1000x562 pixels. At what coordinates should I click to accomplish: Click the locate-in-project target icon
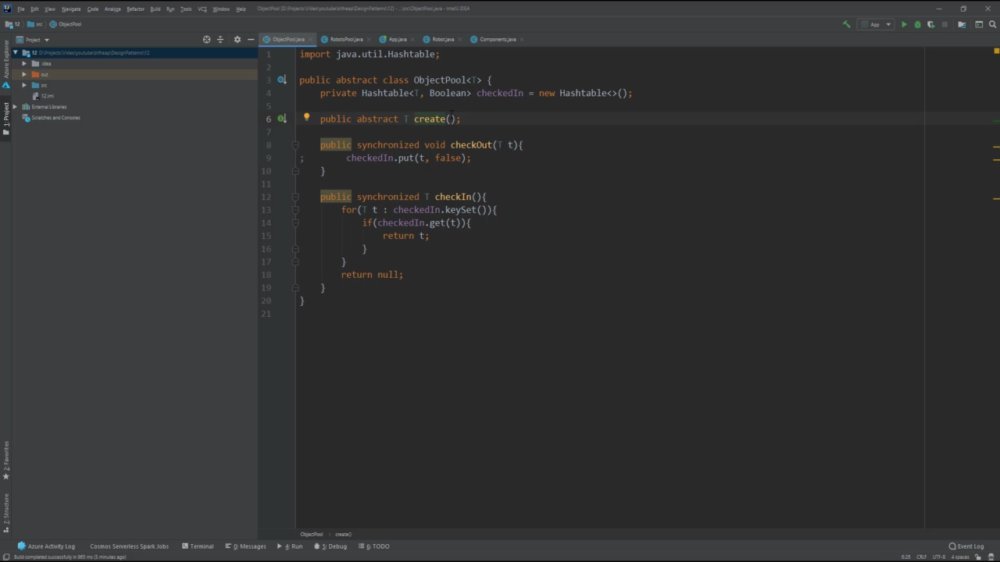coord(207,40)
